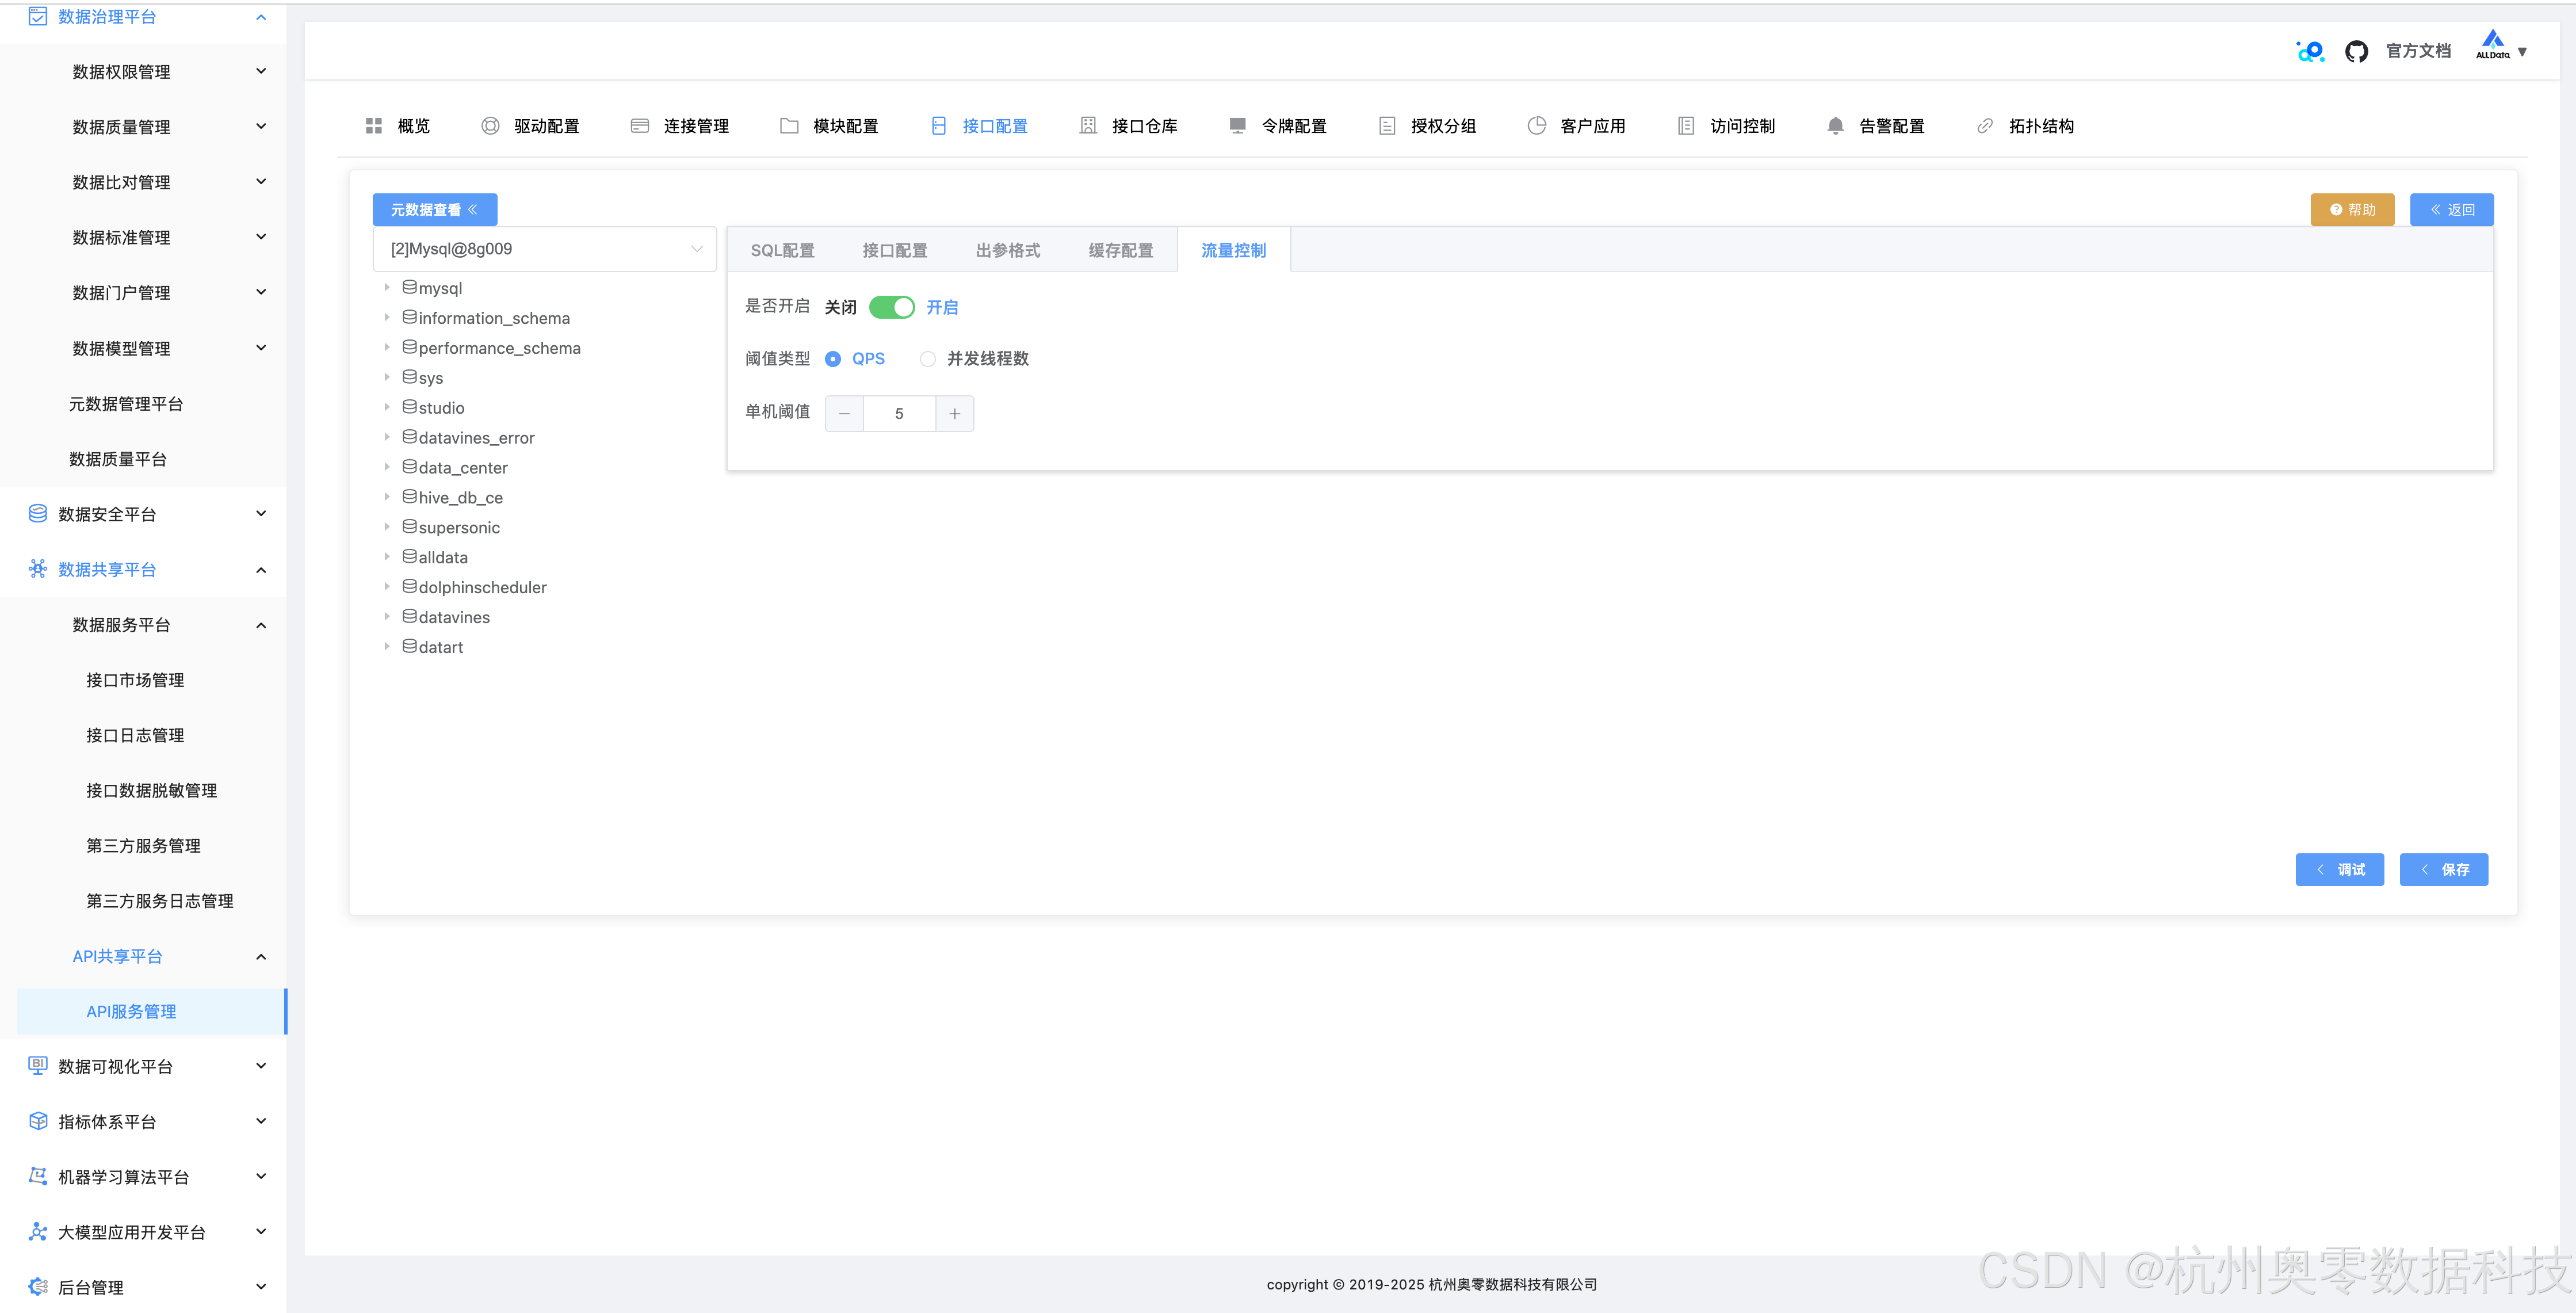Select the hive_db_ce tree row
Screen dimensions: 2576x1313
click(x=545, y=497)
